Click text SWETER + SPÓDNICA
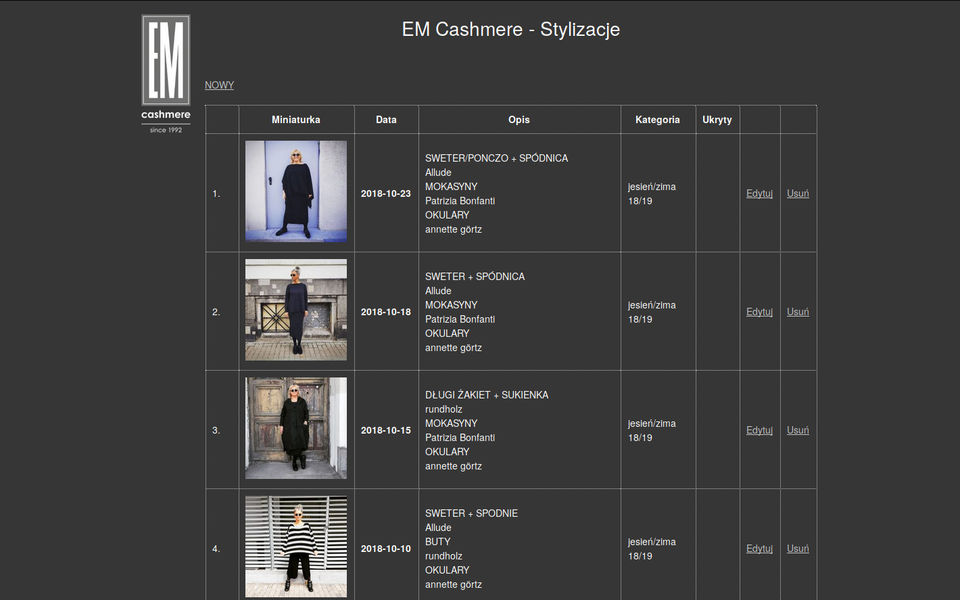 click(x=474, y=276)
